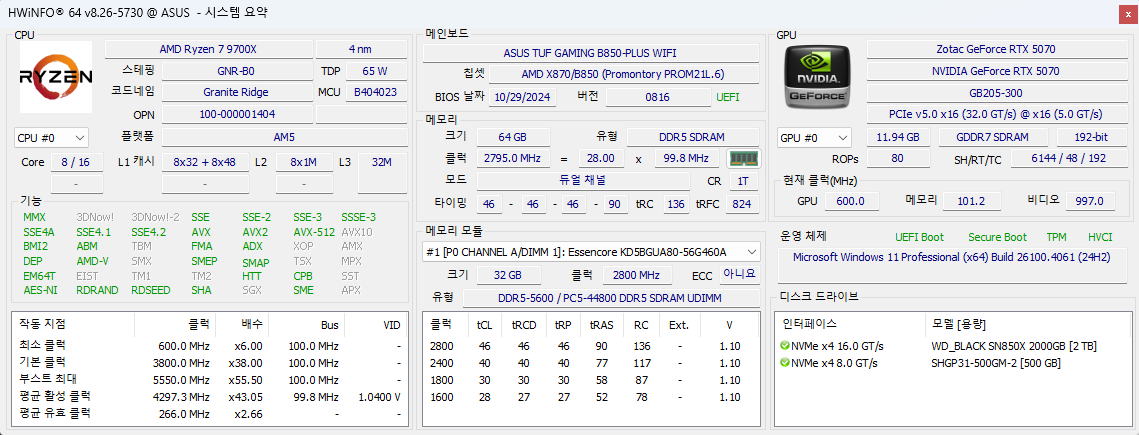Click the Secure Boot status label
Viewport: 1139px width, 435px height.
[997, 237]
